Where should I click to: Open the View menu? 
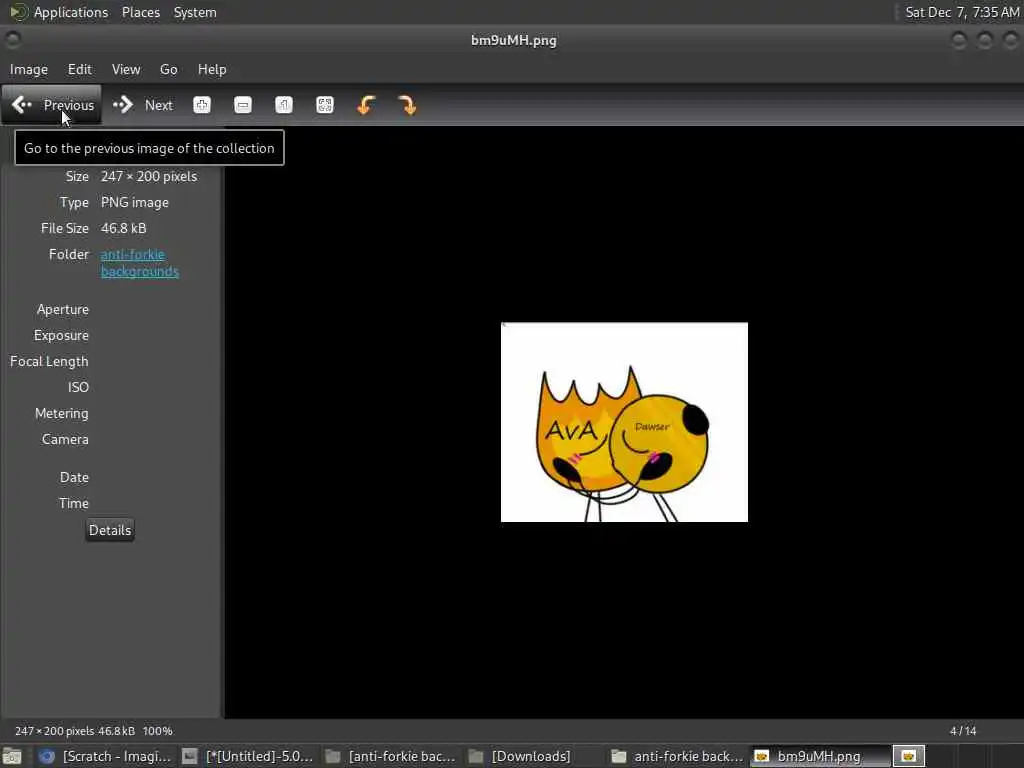click(126, 69)
